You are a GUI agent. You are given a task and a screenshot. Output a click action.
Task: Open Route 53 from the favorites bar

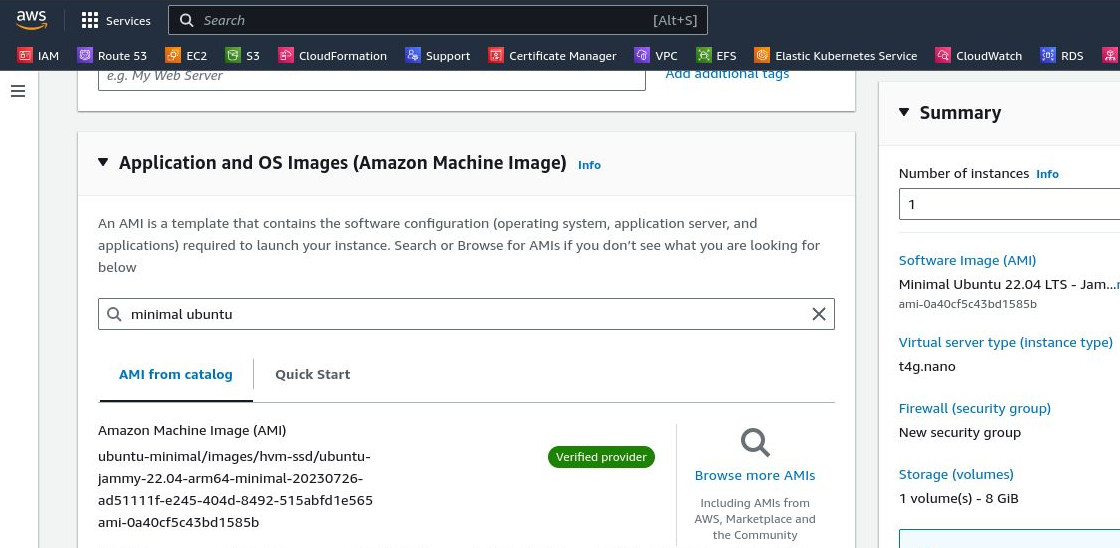tap(122, 56)
